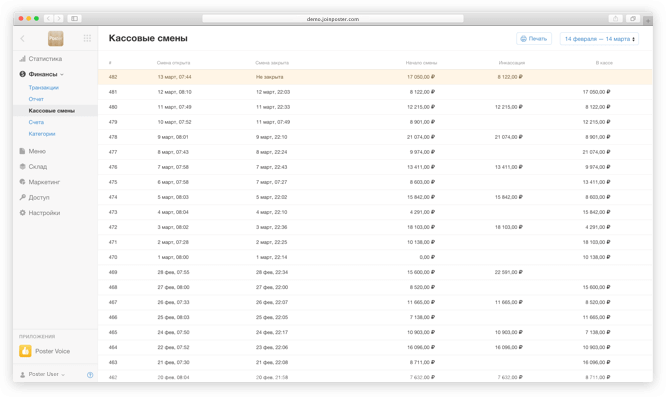Click the 2 март, 22:25 closing time
The image size is (666, 397).
(x=271, y=242)
